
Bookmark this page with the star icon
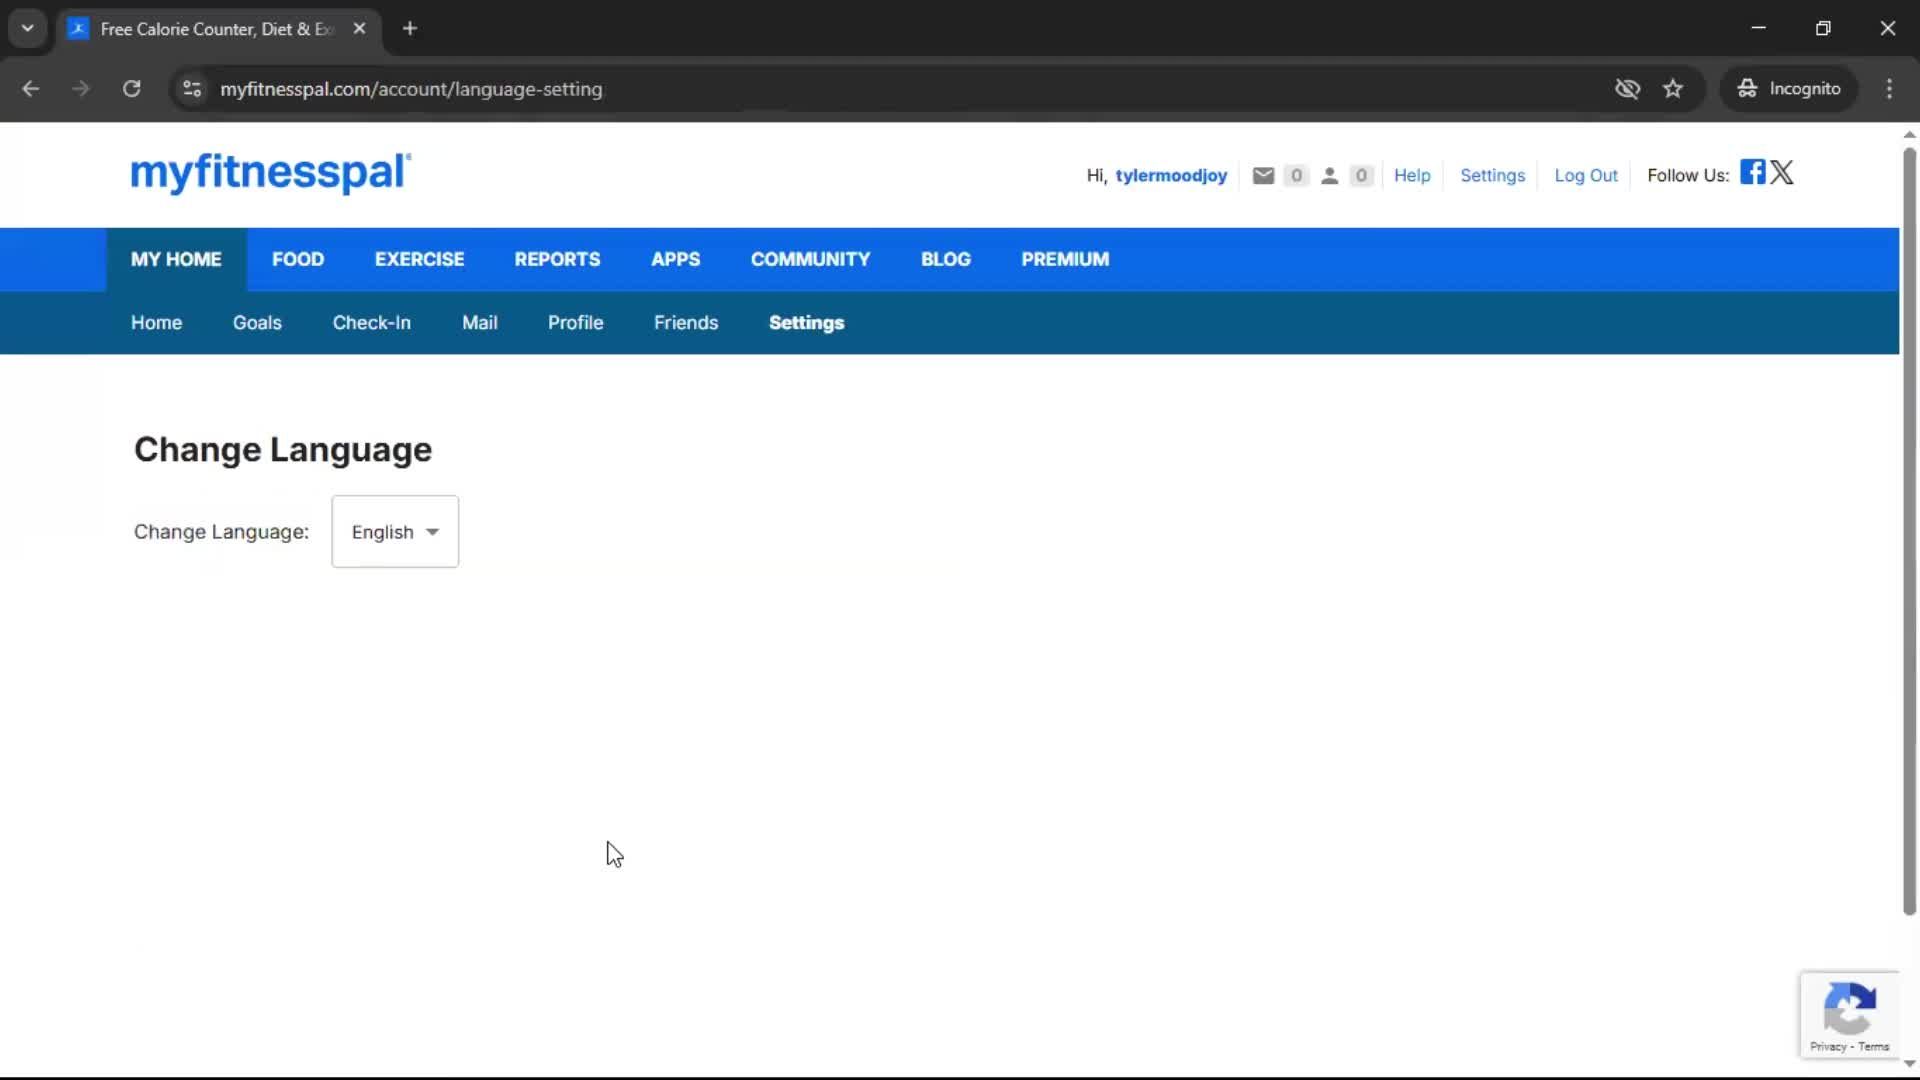(1673, 89)
